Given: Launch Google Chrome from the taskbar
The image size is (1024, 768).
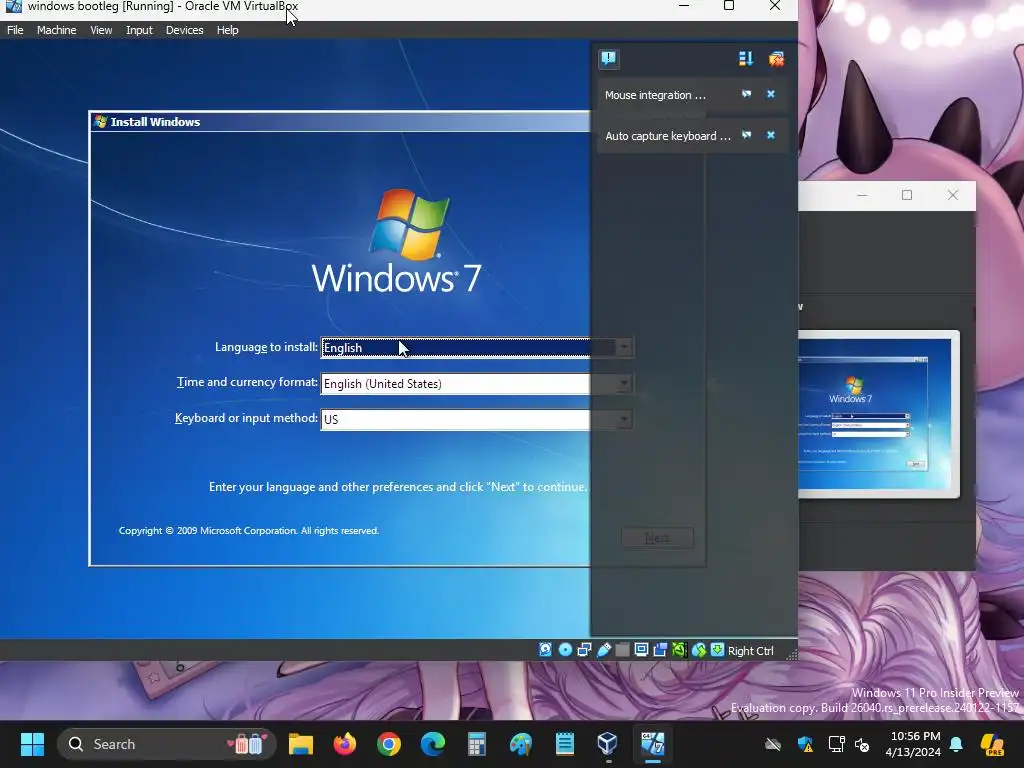Looking at the screenshot, I should point(389,744).
